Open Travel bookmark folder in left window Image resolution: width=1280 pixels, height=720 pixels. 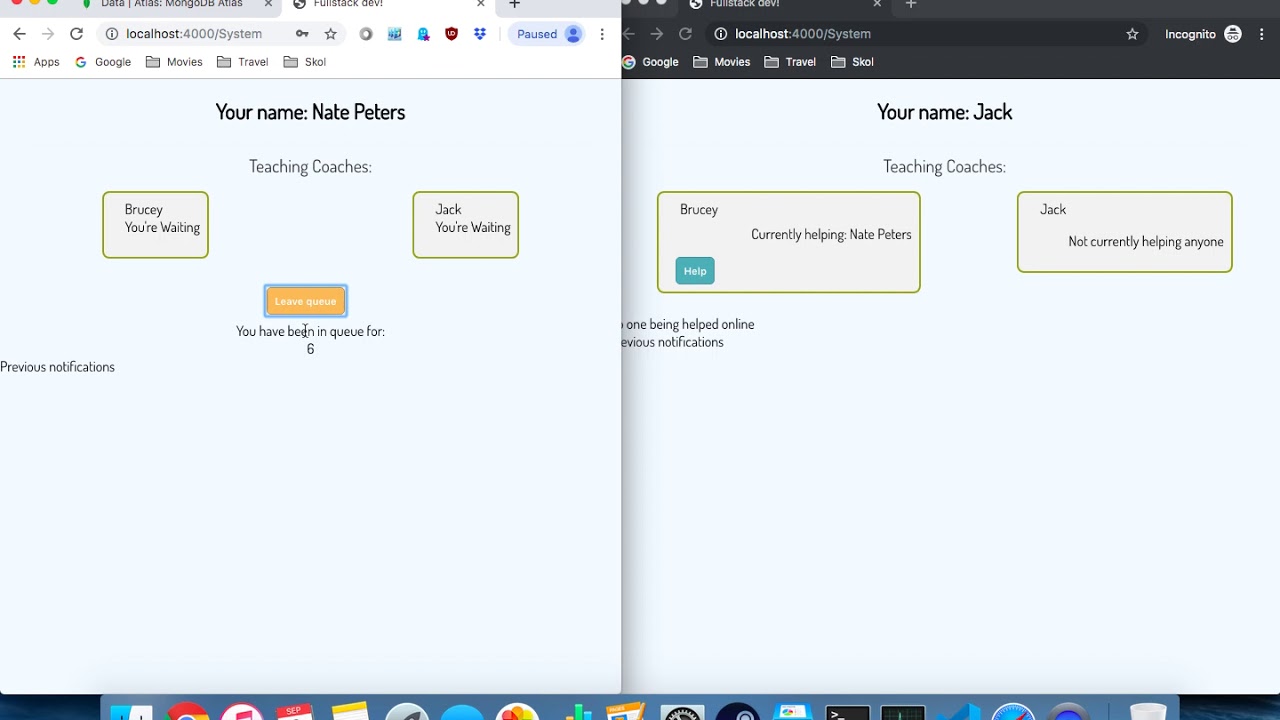pos(242,62)
